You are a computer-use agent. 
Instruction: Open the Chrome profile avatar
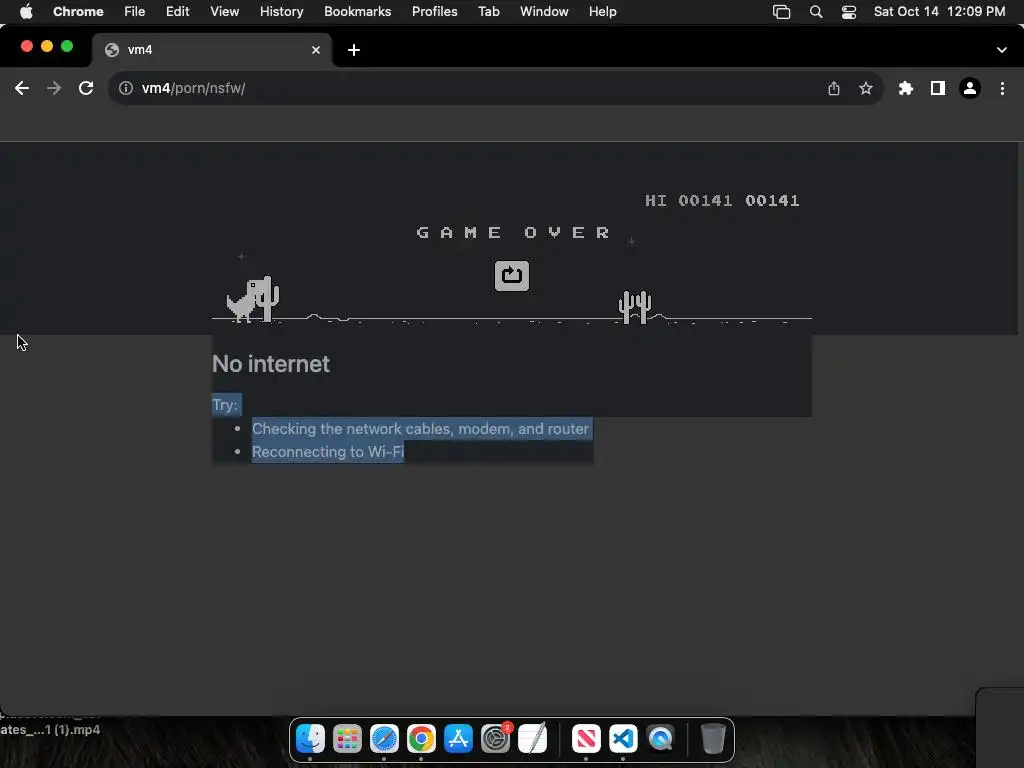(970, 88)
